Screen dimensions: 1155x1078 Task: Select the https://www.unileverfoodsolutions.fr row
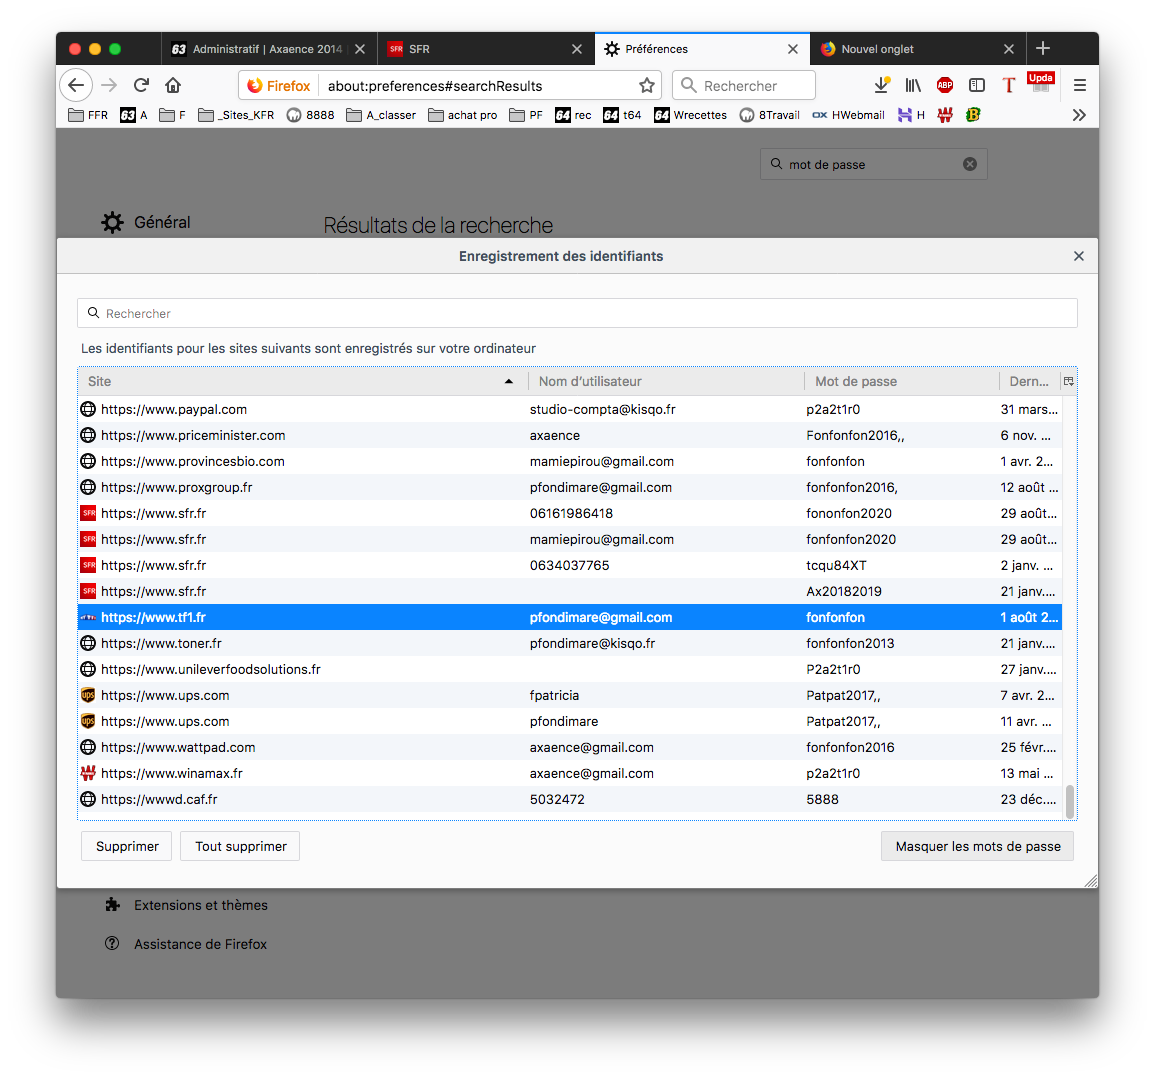pos(569,669)
